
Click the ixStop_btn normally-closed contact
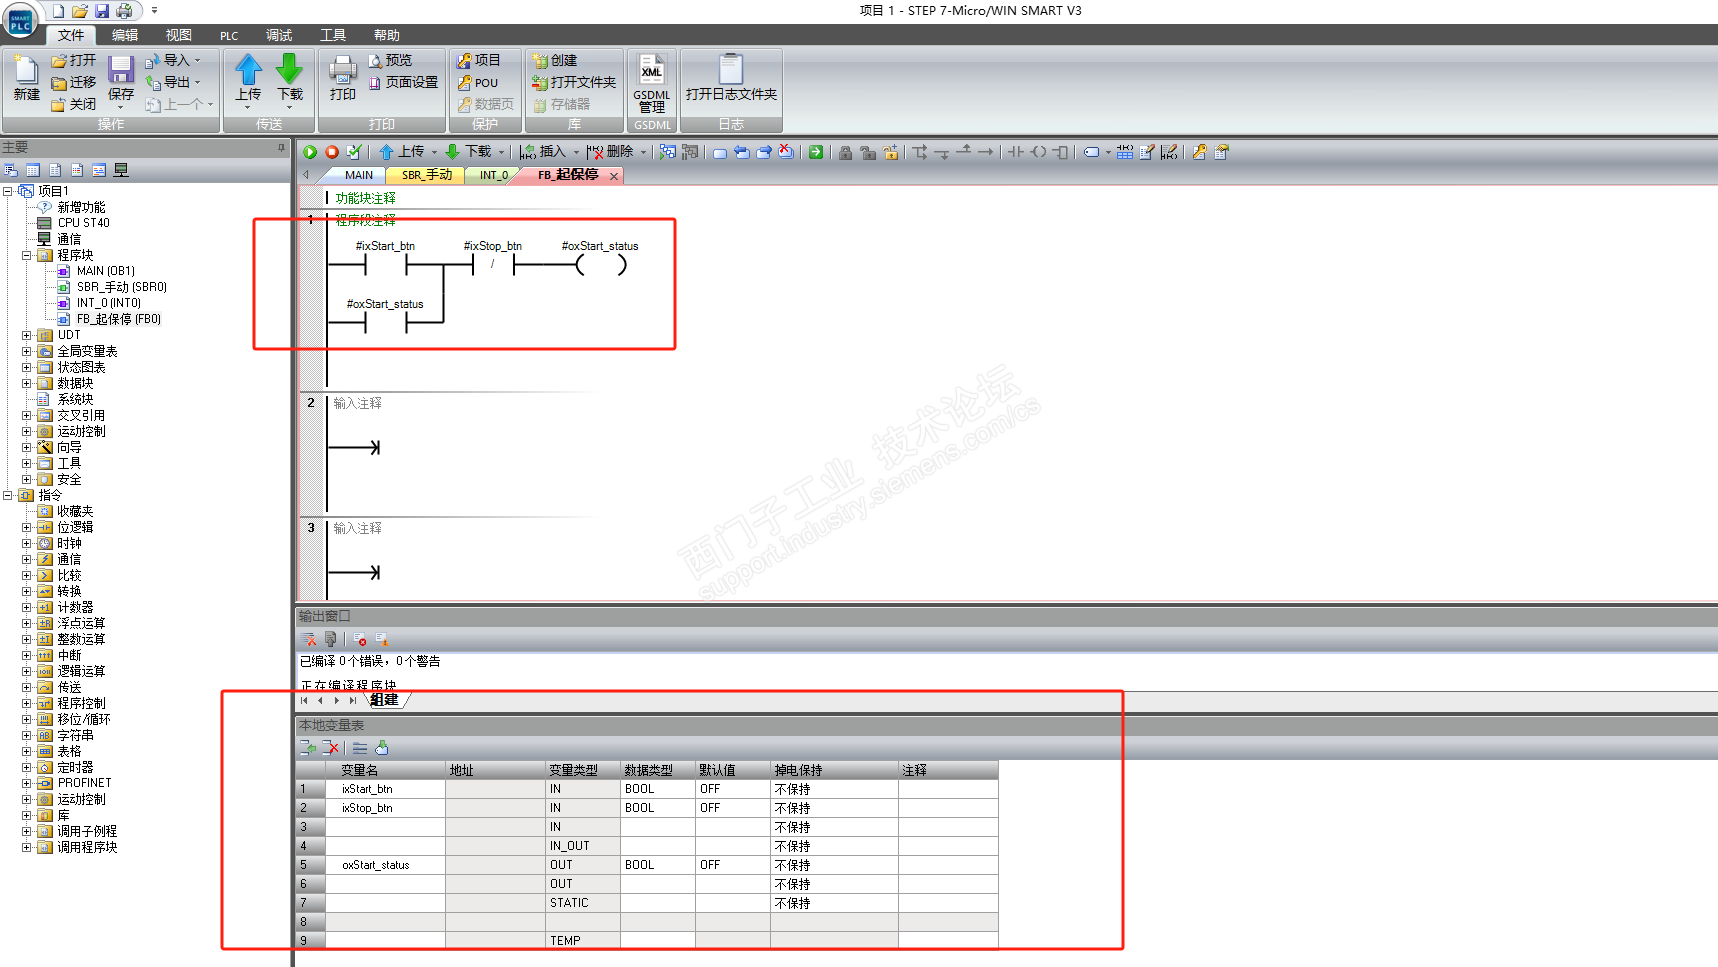click(x=493, y=265)
